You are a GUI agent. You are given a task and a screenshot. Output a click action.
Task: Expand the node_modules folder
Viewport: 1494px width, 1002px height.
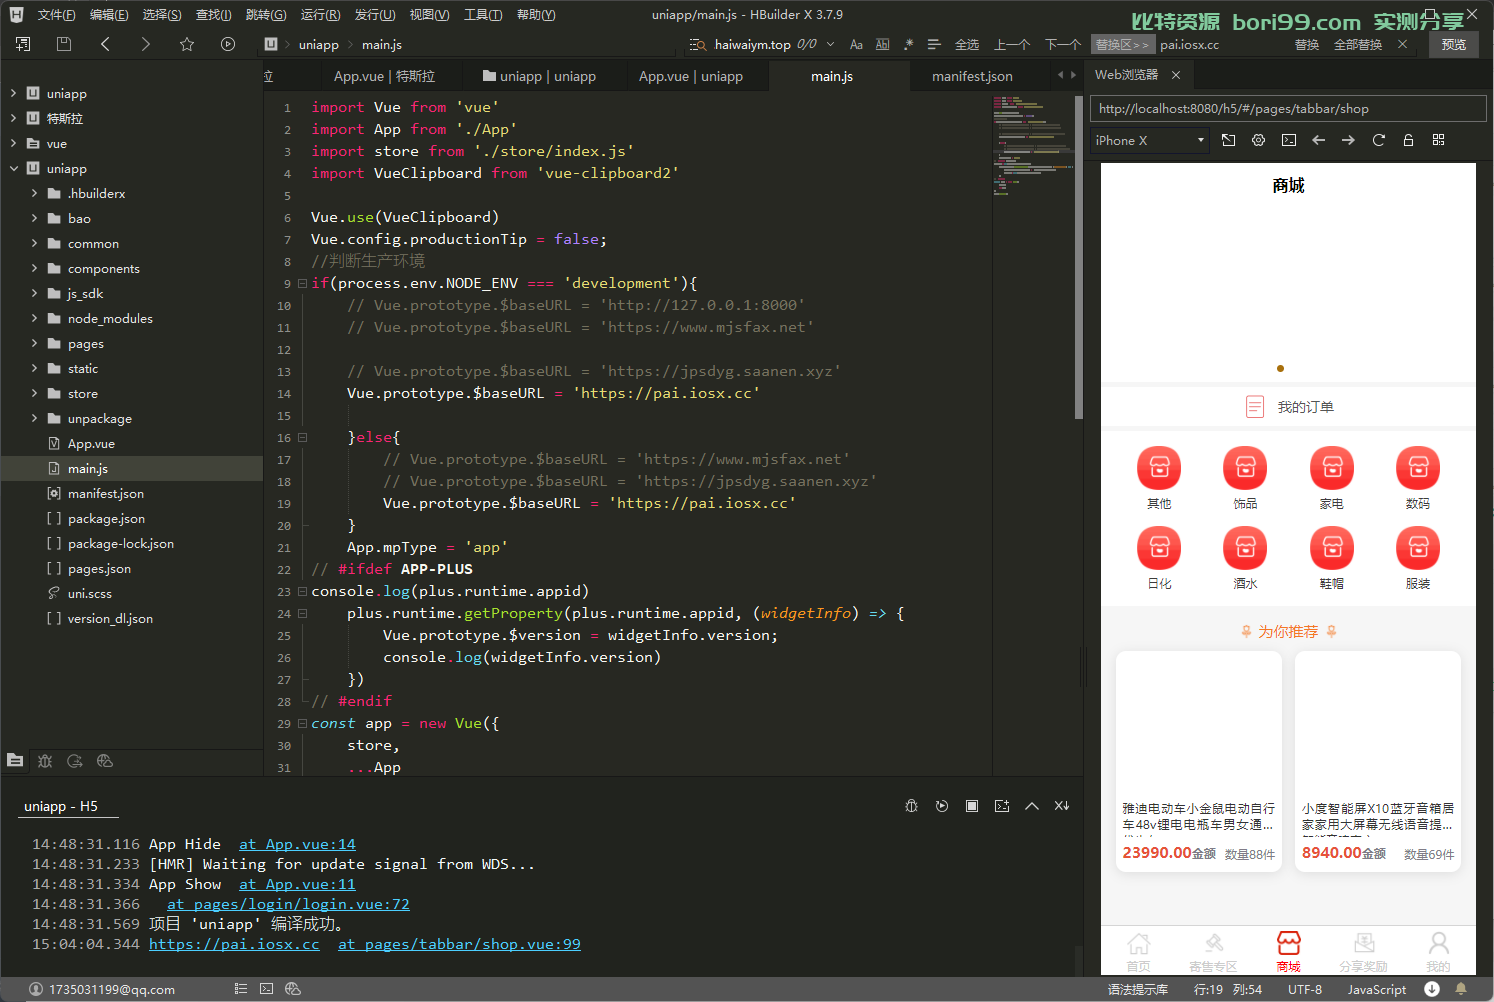point(34,318)
